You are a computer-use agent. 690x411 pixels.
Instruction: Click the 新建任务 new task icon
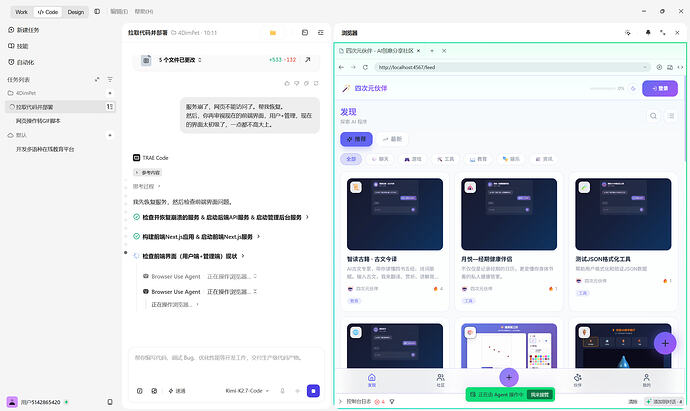(11, 30)
